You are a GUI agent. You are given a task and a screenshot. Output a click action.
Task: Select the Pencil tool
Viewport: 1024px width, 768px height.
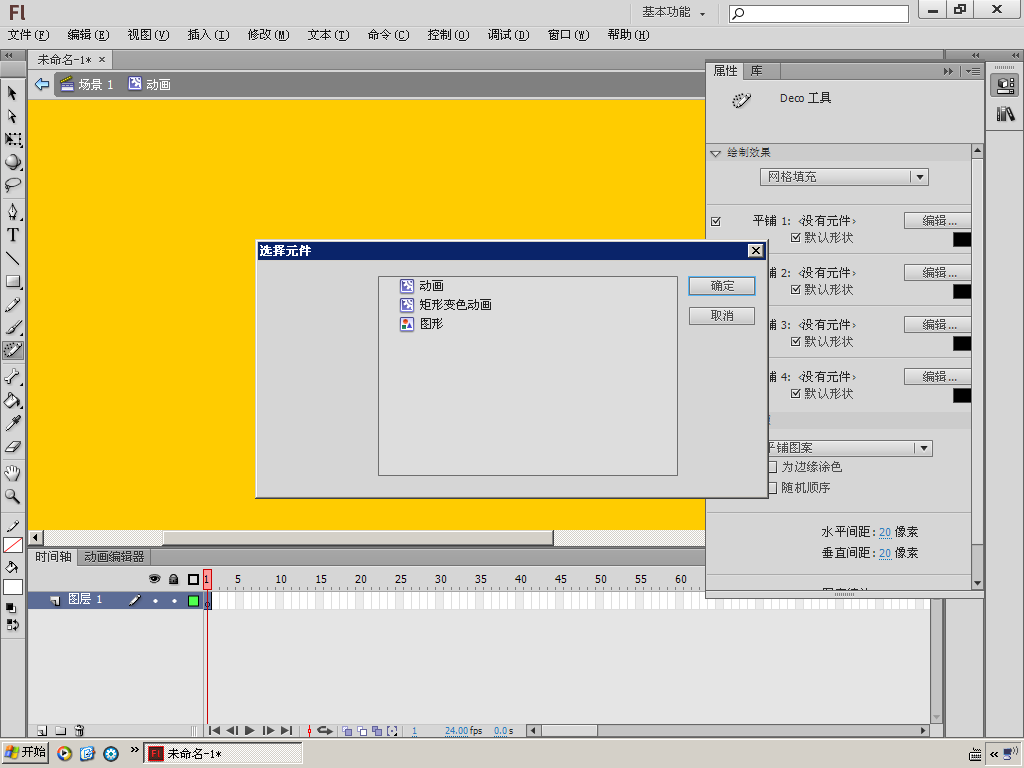point(12,304)
